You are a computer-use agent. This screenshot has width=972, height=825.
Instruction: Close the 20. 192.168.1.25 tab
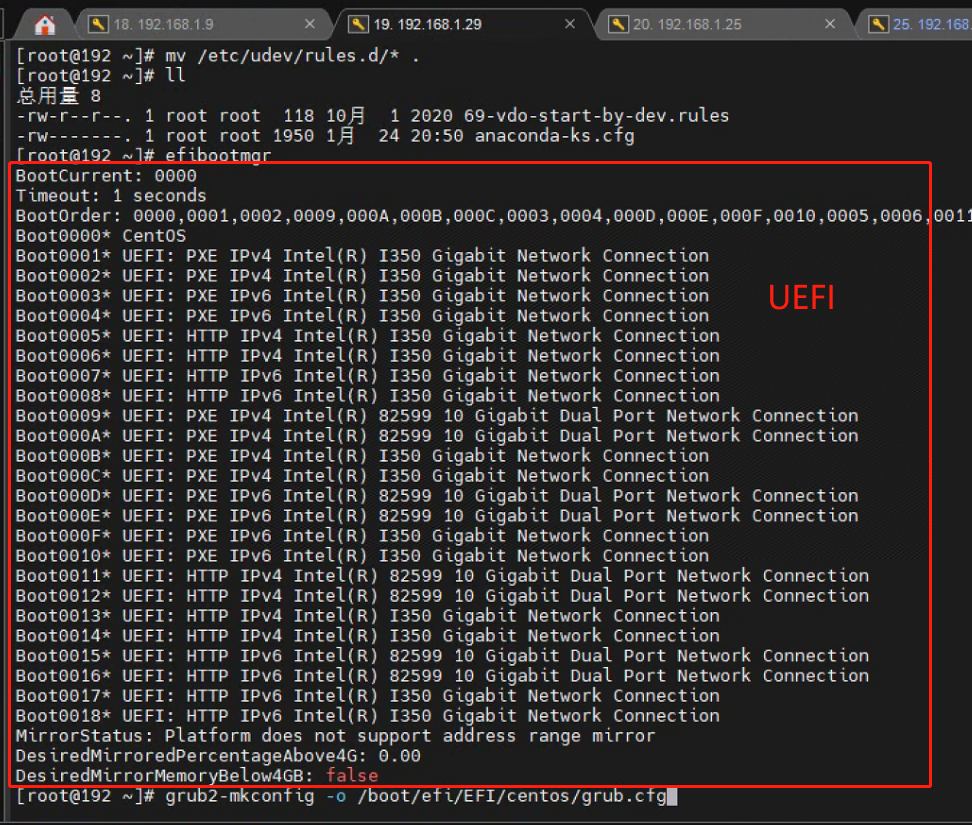coord(830,24)
